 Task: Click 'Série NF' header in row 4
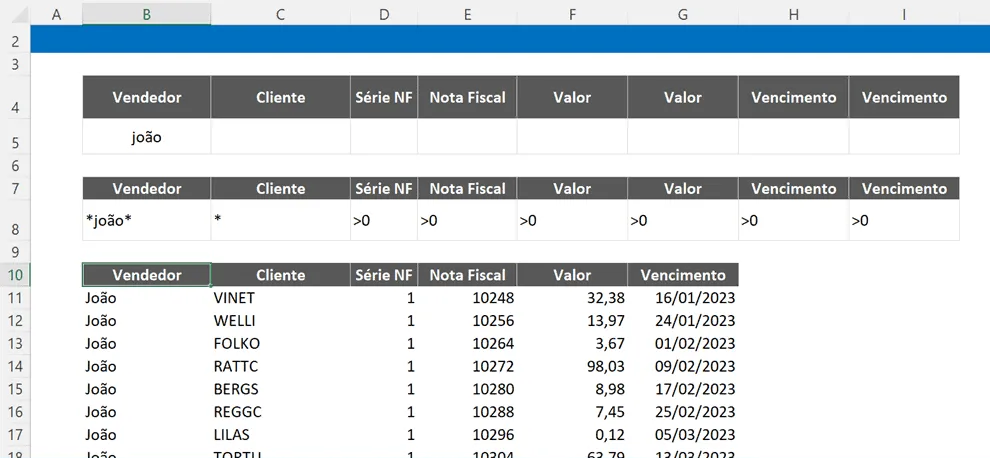point(384,97)
